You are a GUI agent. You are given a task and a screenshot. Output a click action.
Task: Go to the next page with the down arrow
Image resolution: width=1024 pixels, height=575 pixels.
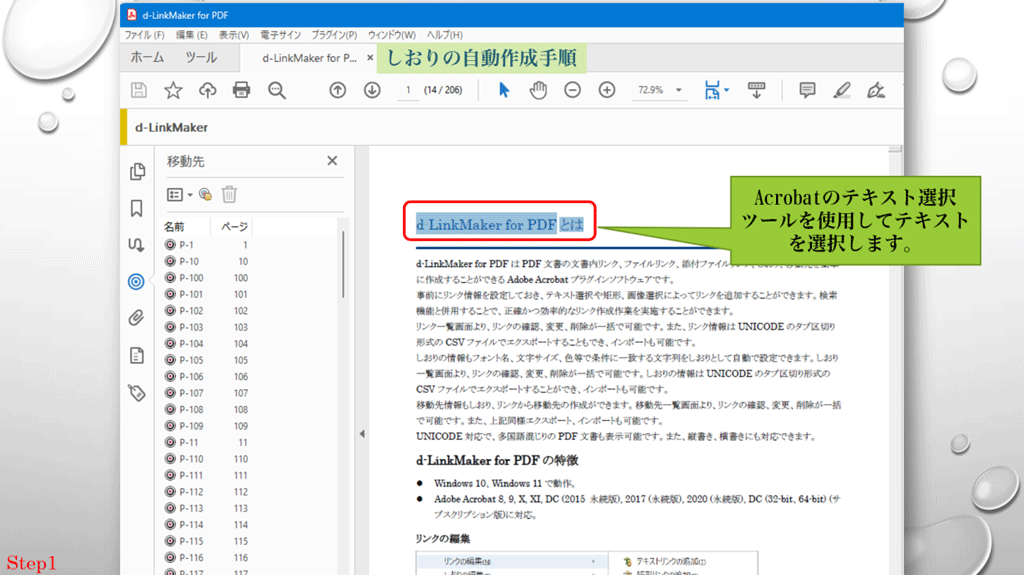[x=372, y=90]
